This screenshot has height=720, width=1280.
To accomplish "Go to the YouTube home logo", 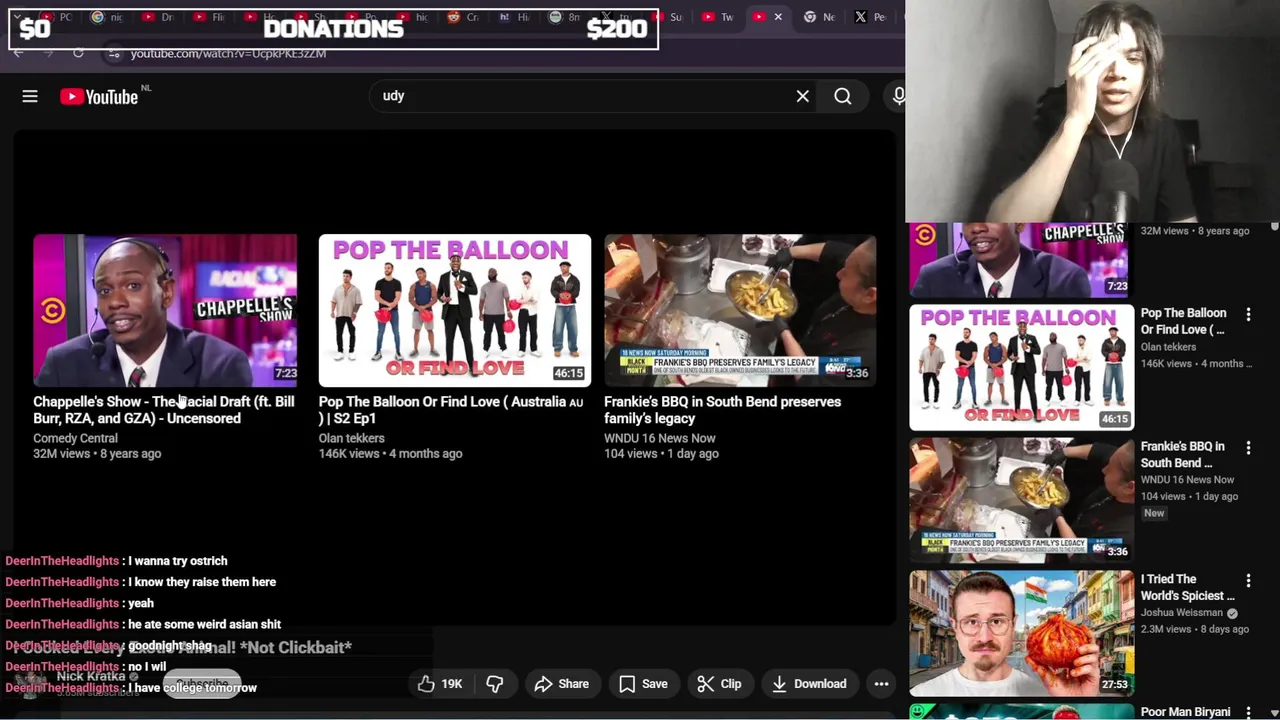I will coord(98,96).
